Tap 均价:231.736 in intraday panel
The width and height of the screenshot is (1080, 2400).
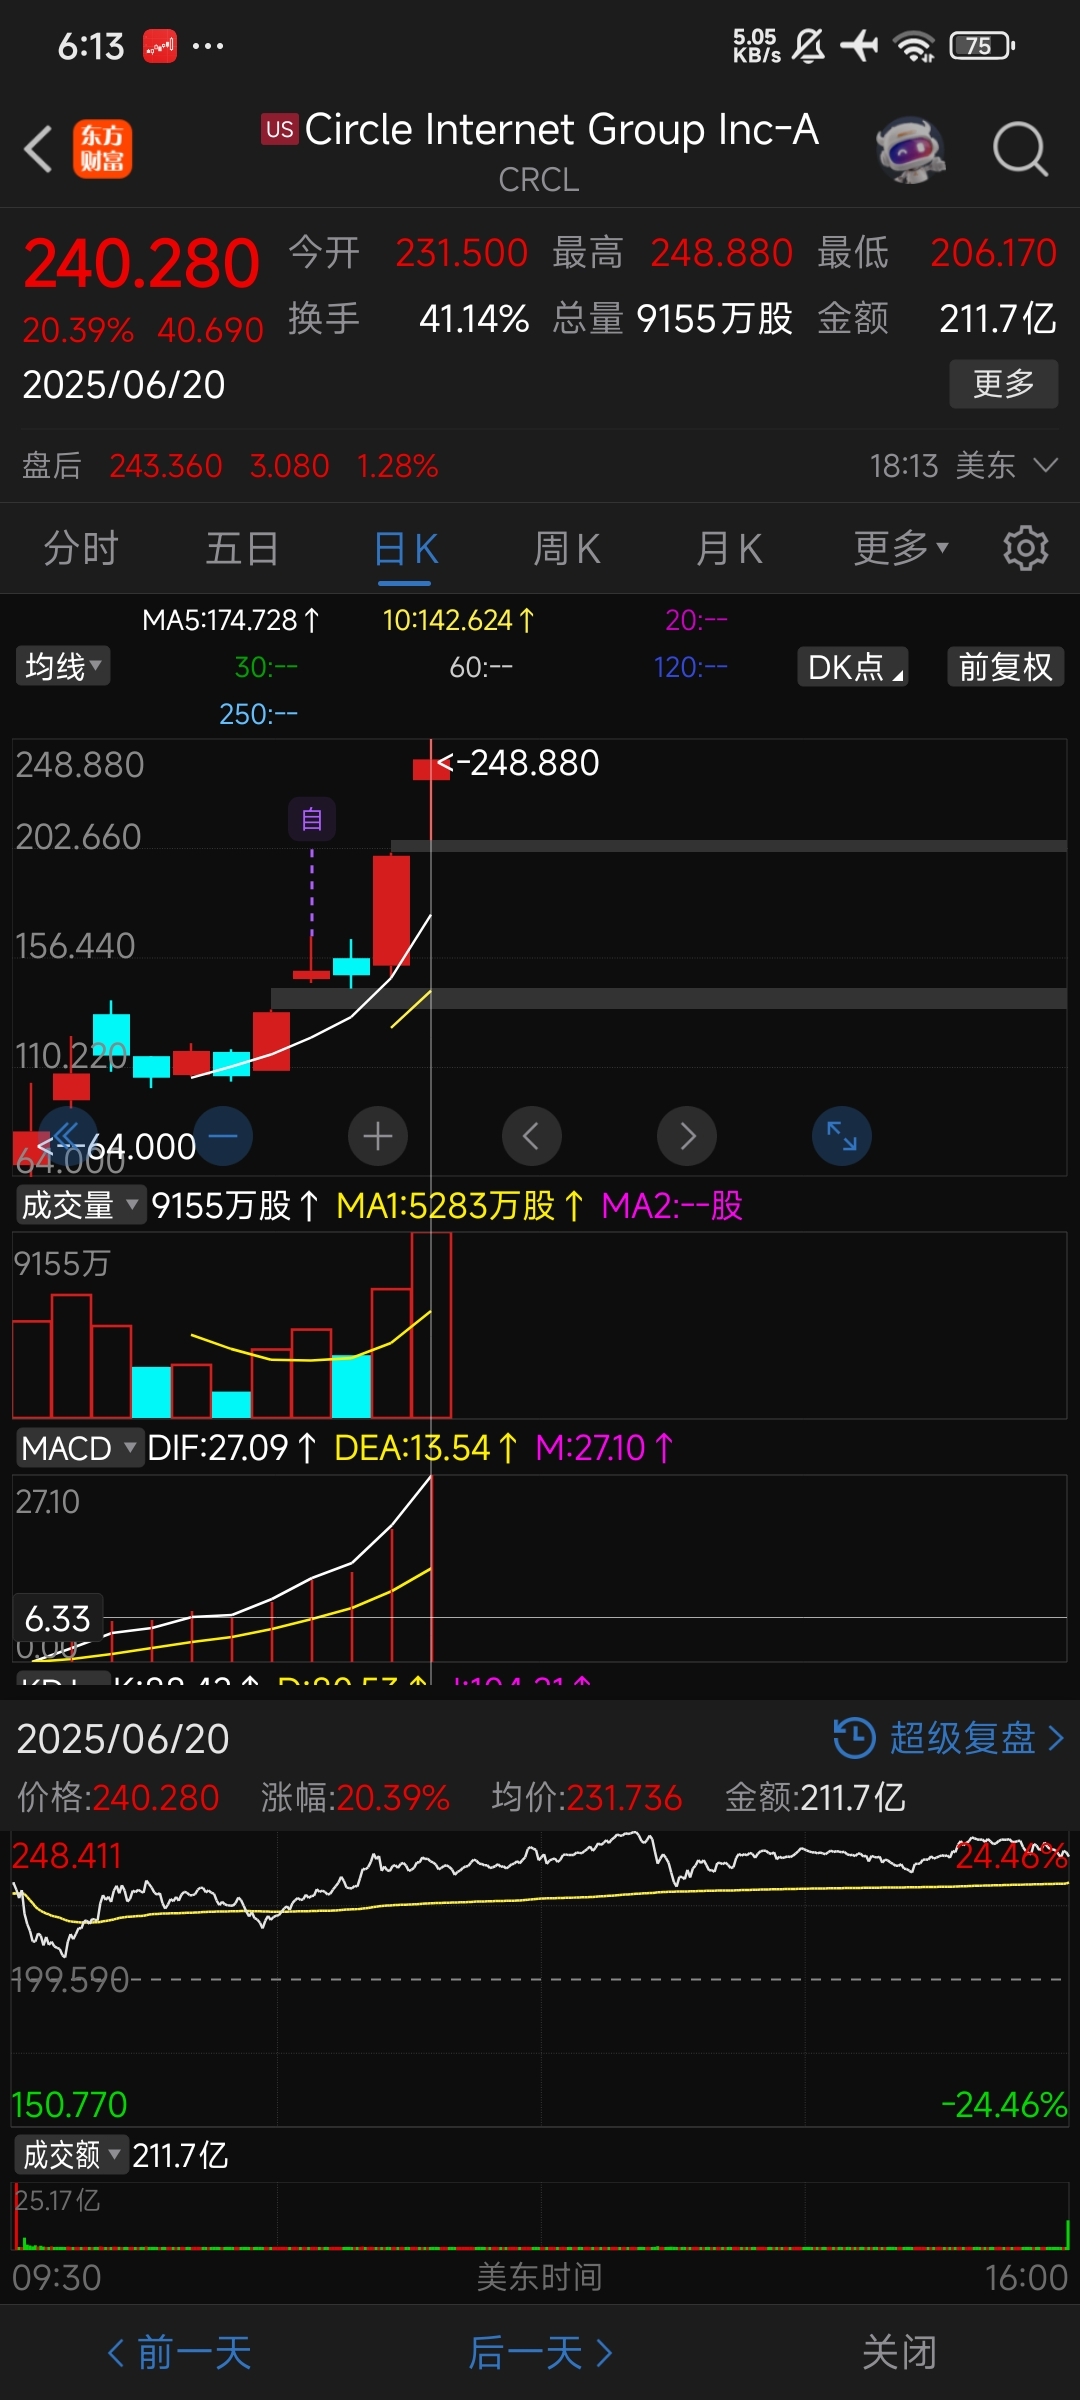click(x=586, y=1797)
